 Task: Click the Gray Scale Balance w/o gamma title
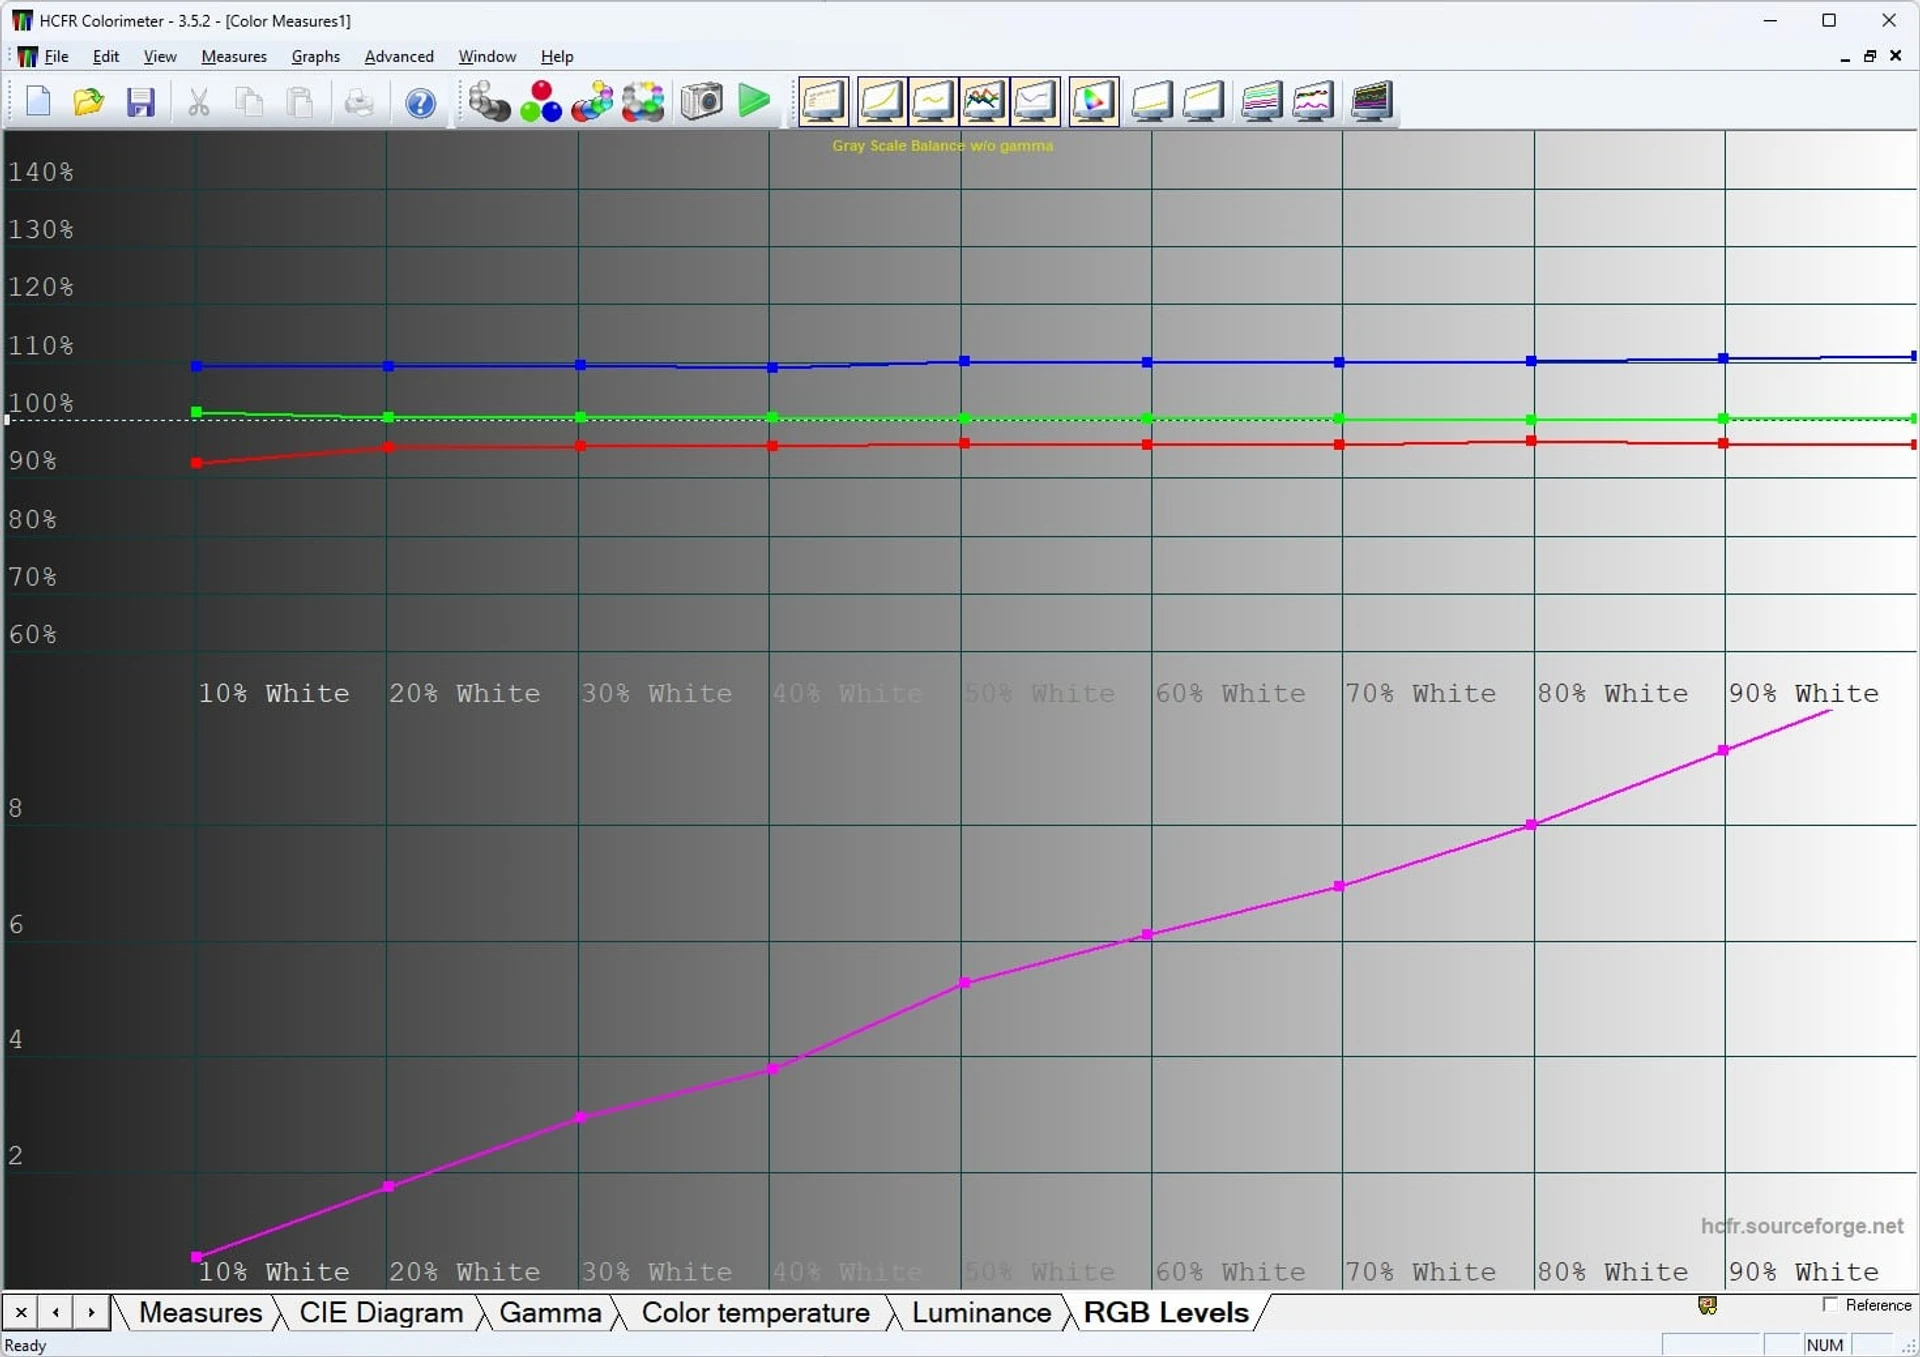[x=942, y=146]
